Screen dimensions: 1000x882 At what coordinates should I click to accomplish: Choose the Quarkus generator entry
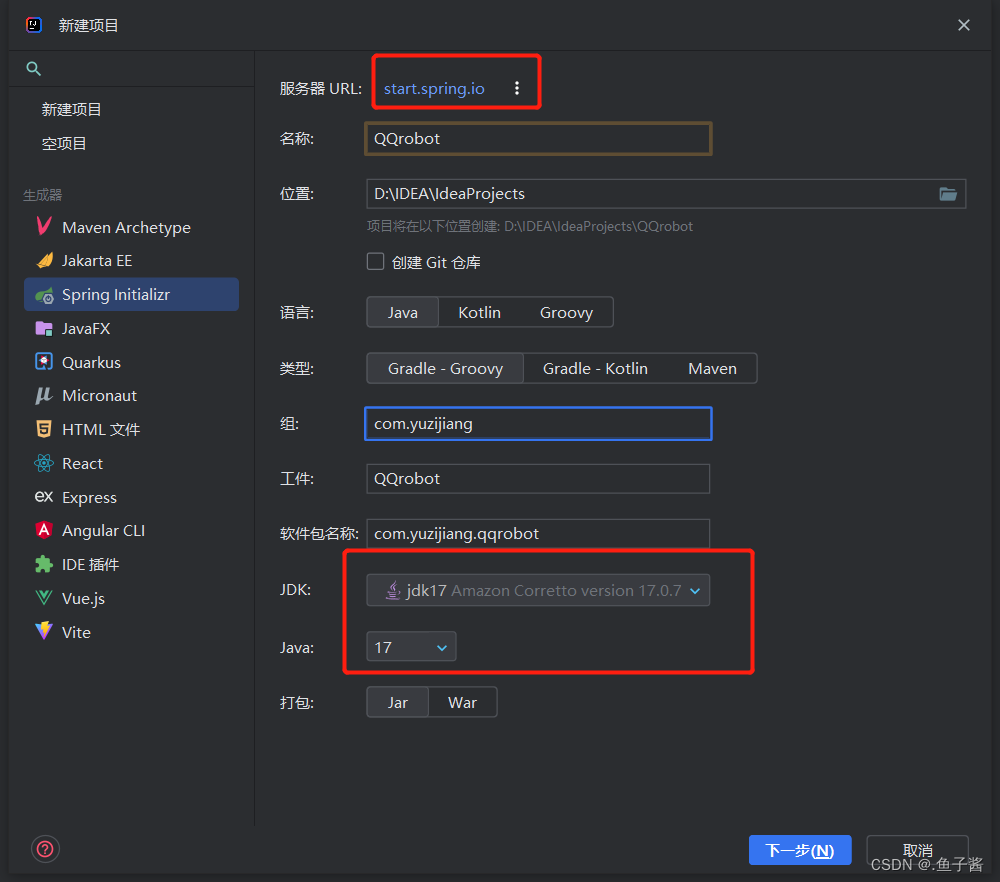131,362
